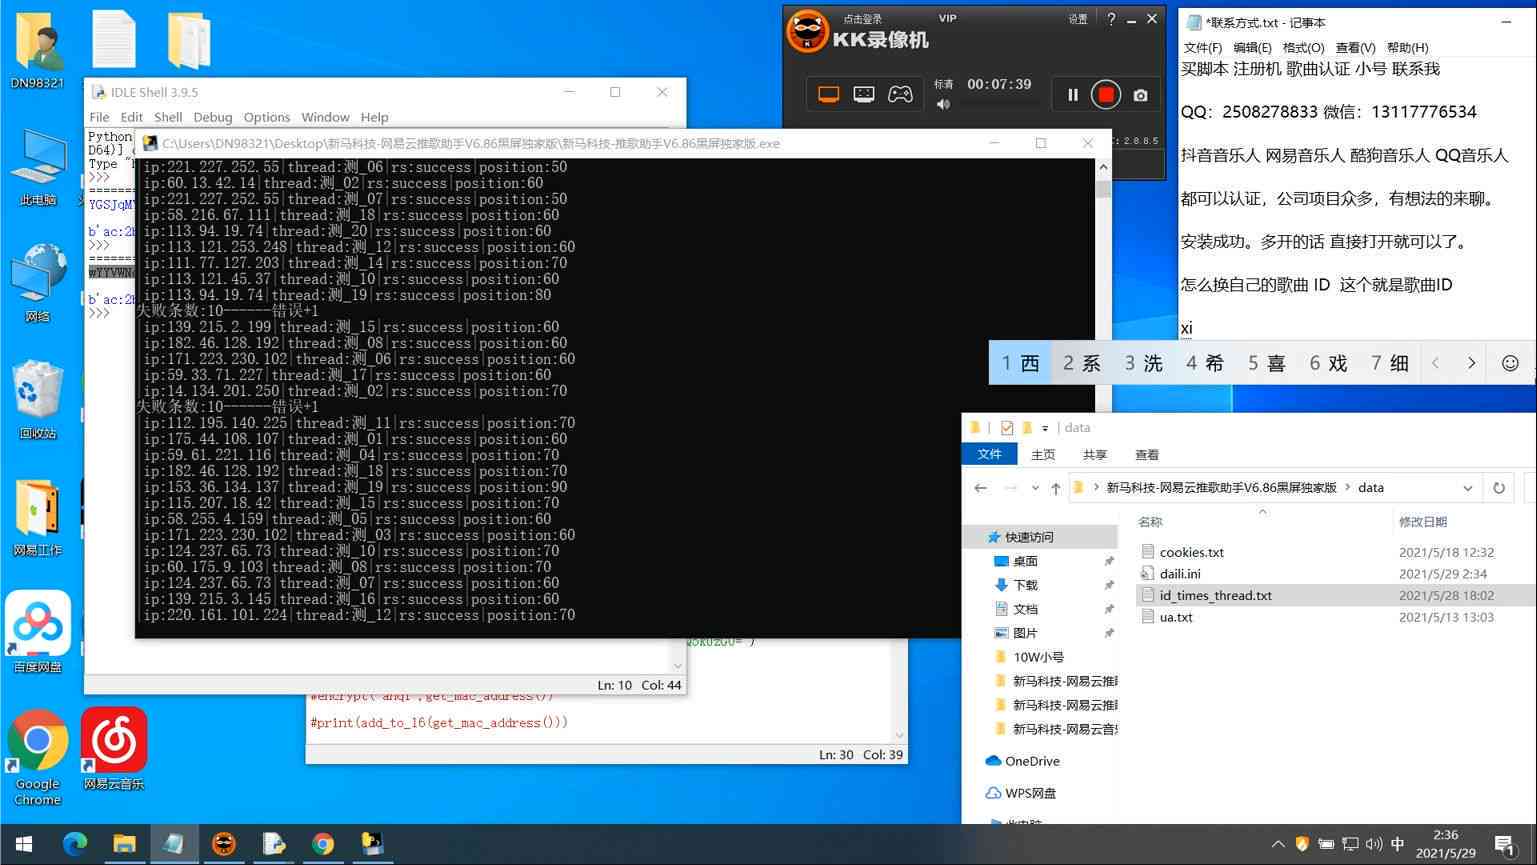Open OneDrive in Explorer sidebar
Image resolution: width=1537 pixels, height=865 pixels.
1032,761
